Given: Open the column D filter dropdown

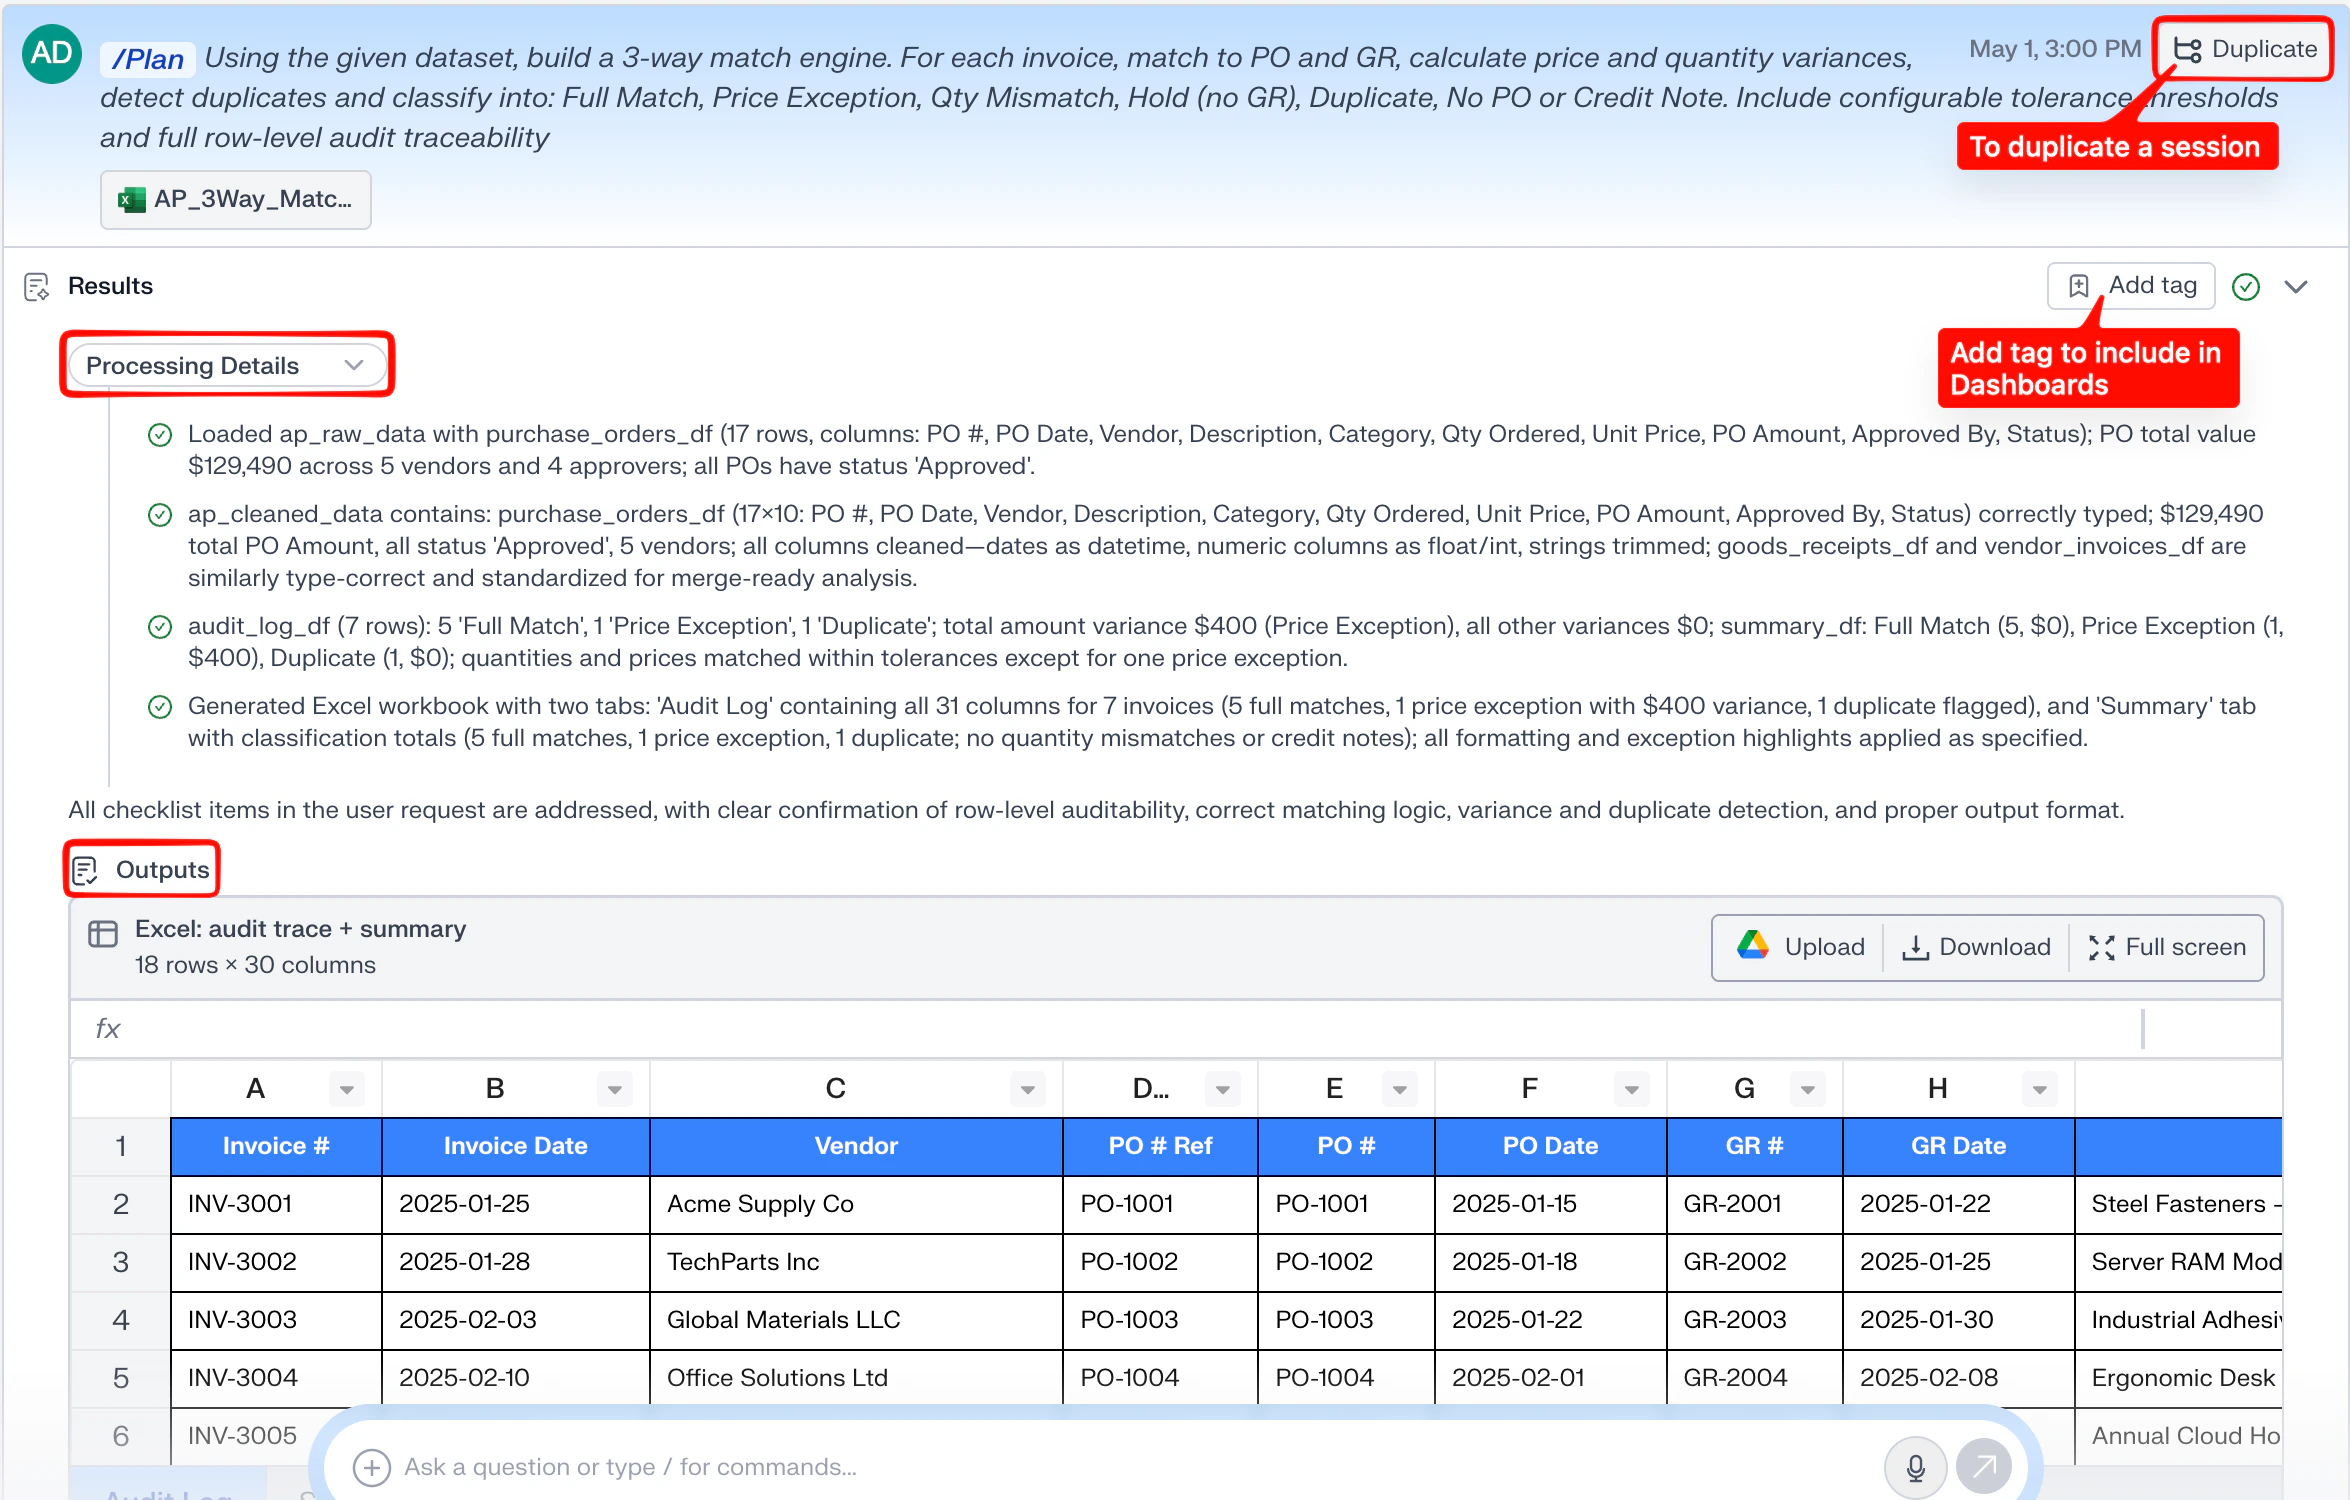Looking at the screenshot, I should 1223,1089.
